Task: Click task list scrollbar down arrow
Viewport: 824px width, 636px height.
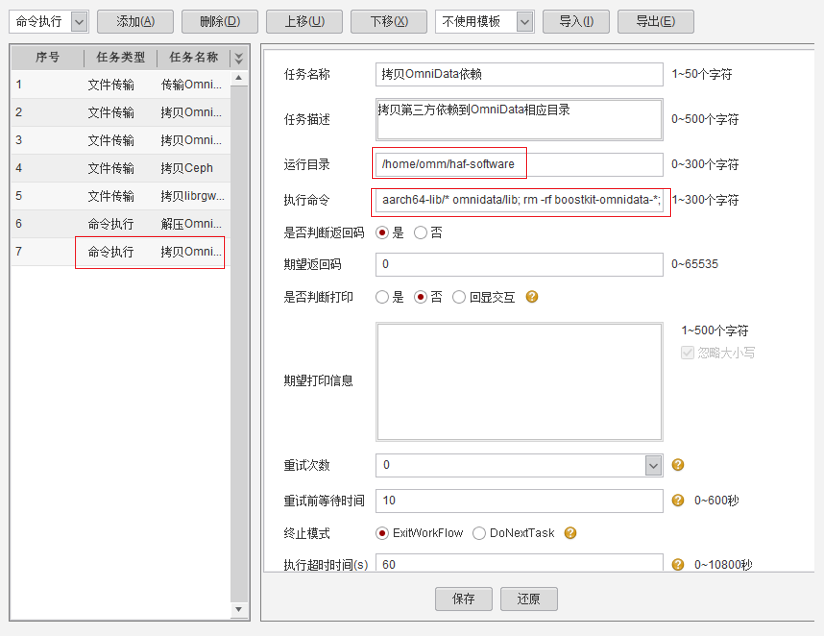Action: [239, 610]
